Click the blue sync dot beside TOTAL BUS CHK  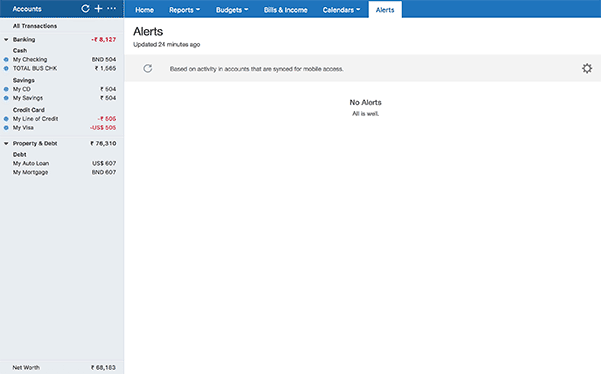point(6,69)
